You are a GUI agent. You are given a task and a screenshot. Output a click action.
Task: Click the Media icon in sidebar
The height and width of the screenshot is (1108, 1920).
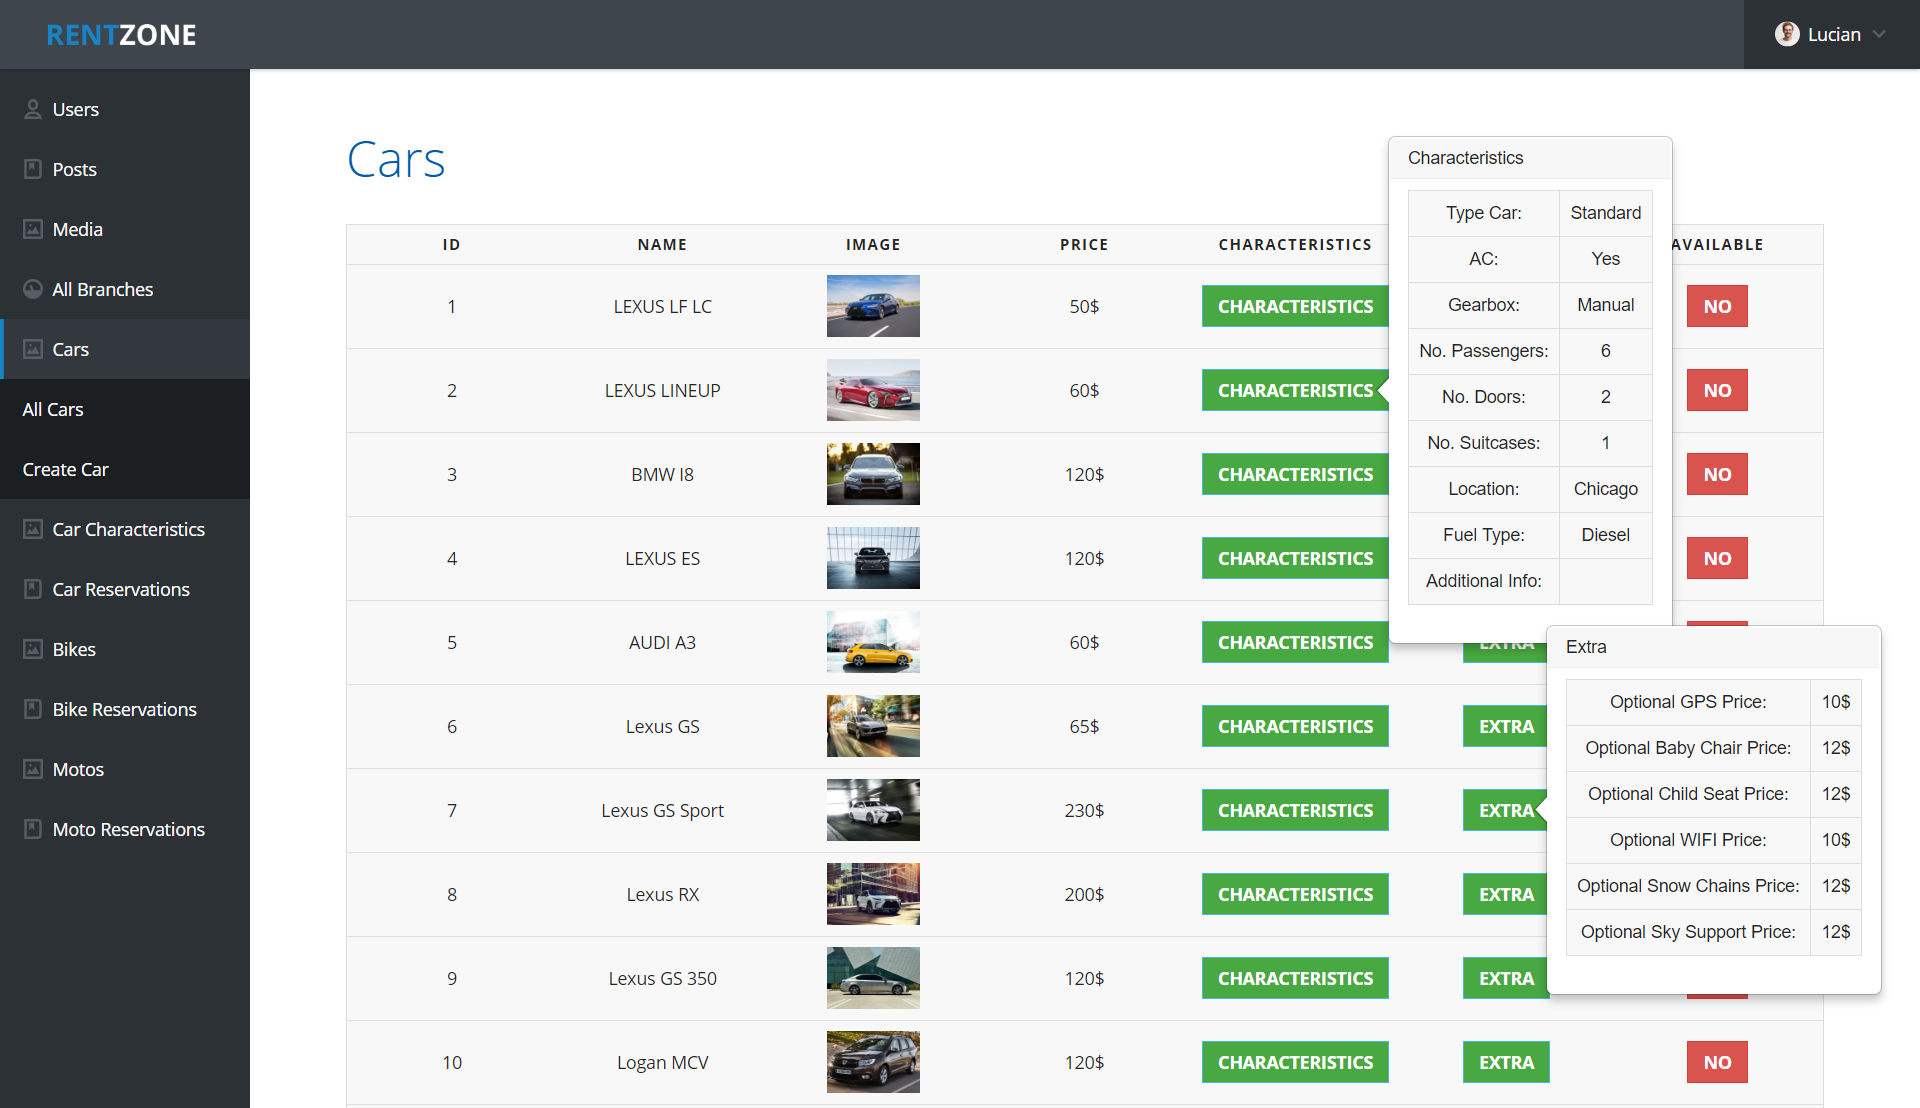click(33, 229)
